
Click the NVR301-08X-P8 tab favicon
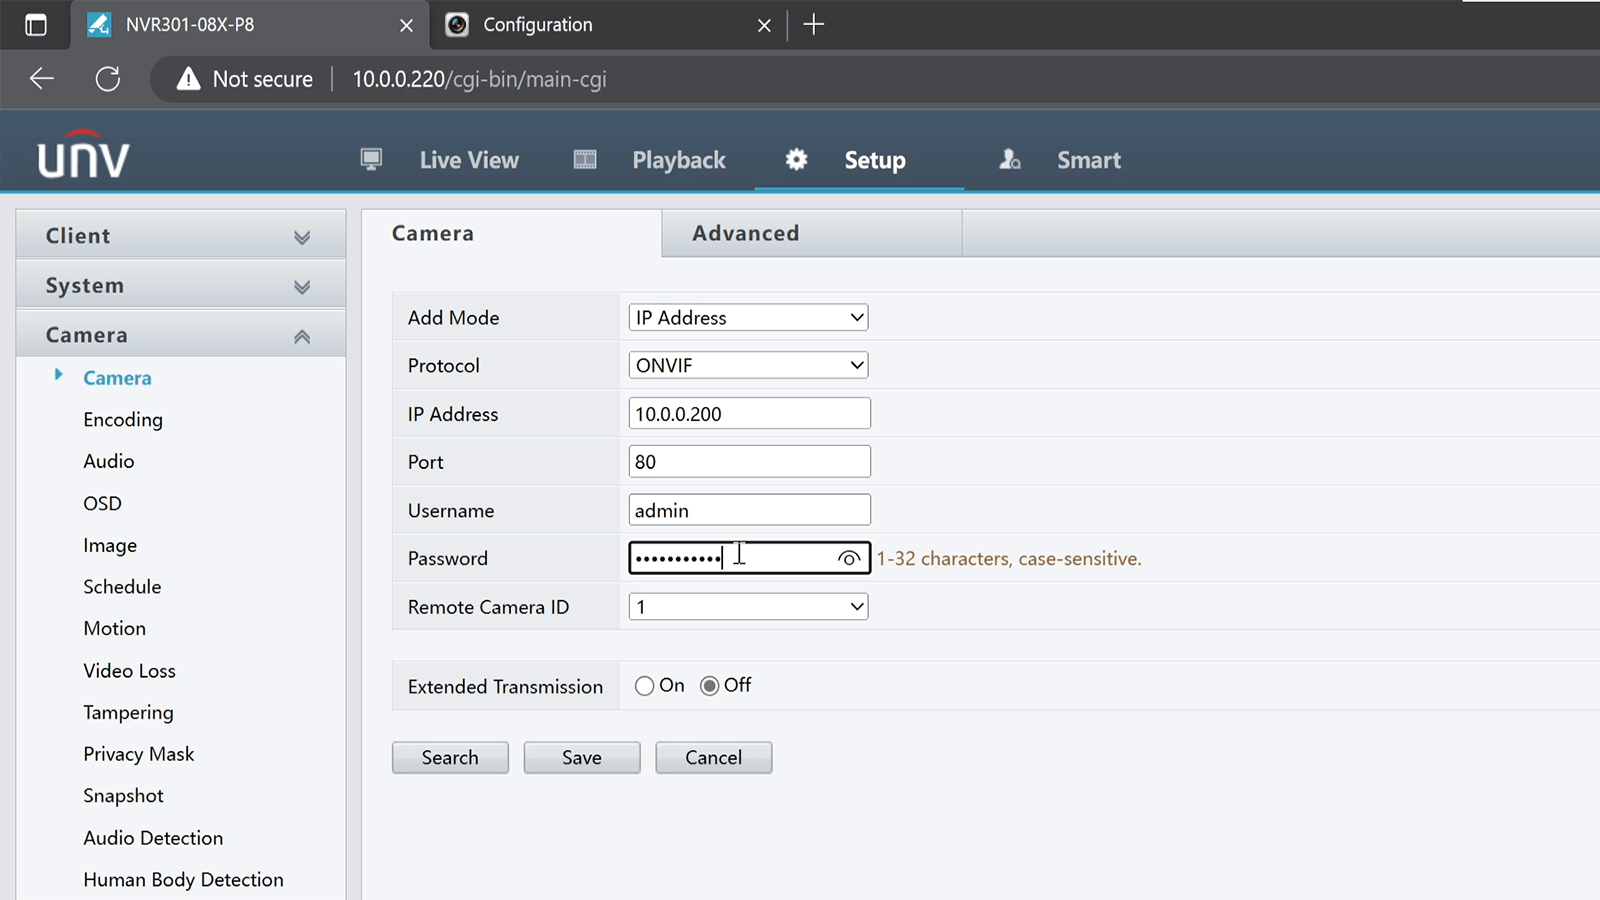coord(99,25)
